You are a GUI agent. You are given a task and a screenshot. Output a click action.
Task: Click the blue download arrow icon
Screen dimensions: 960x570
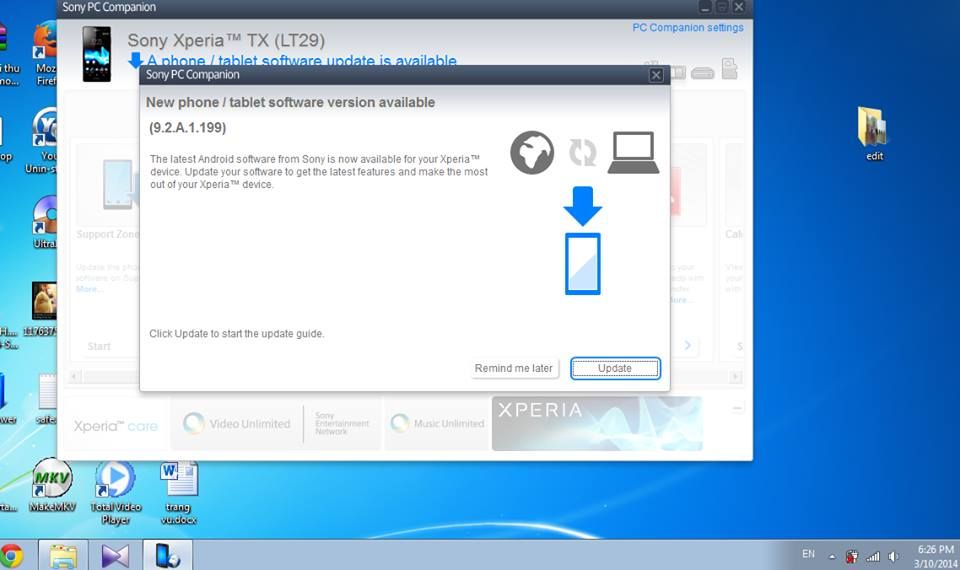582,206
